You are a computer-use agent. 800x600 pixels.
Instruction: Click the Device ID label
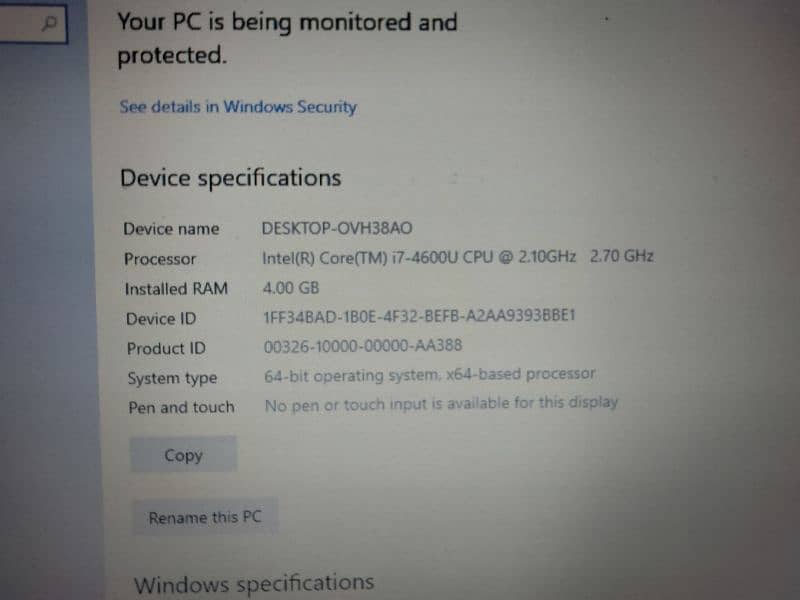(x=161, y=319)
